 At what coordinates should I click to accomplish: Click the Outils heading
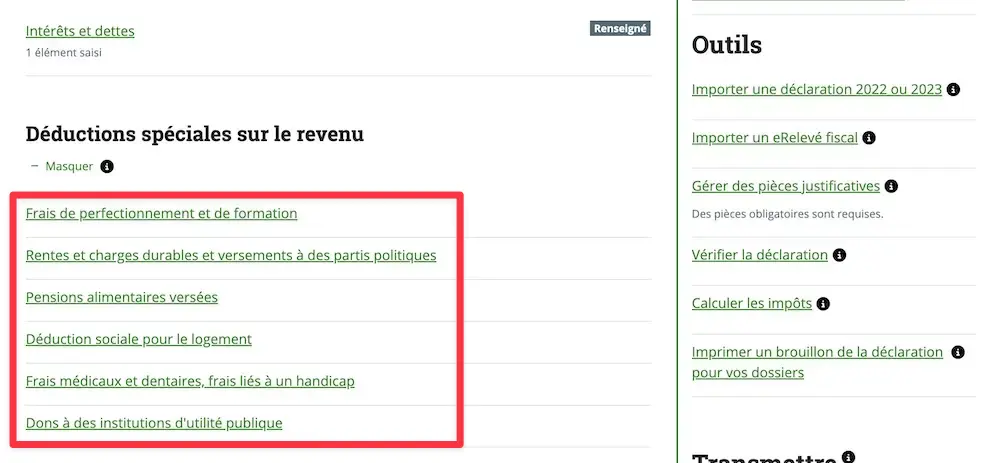point(726,45)
